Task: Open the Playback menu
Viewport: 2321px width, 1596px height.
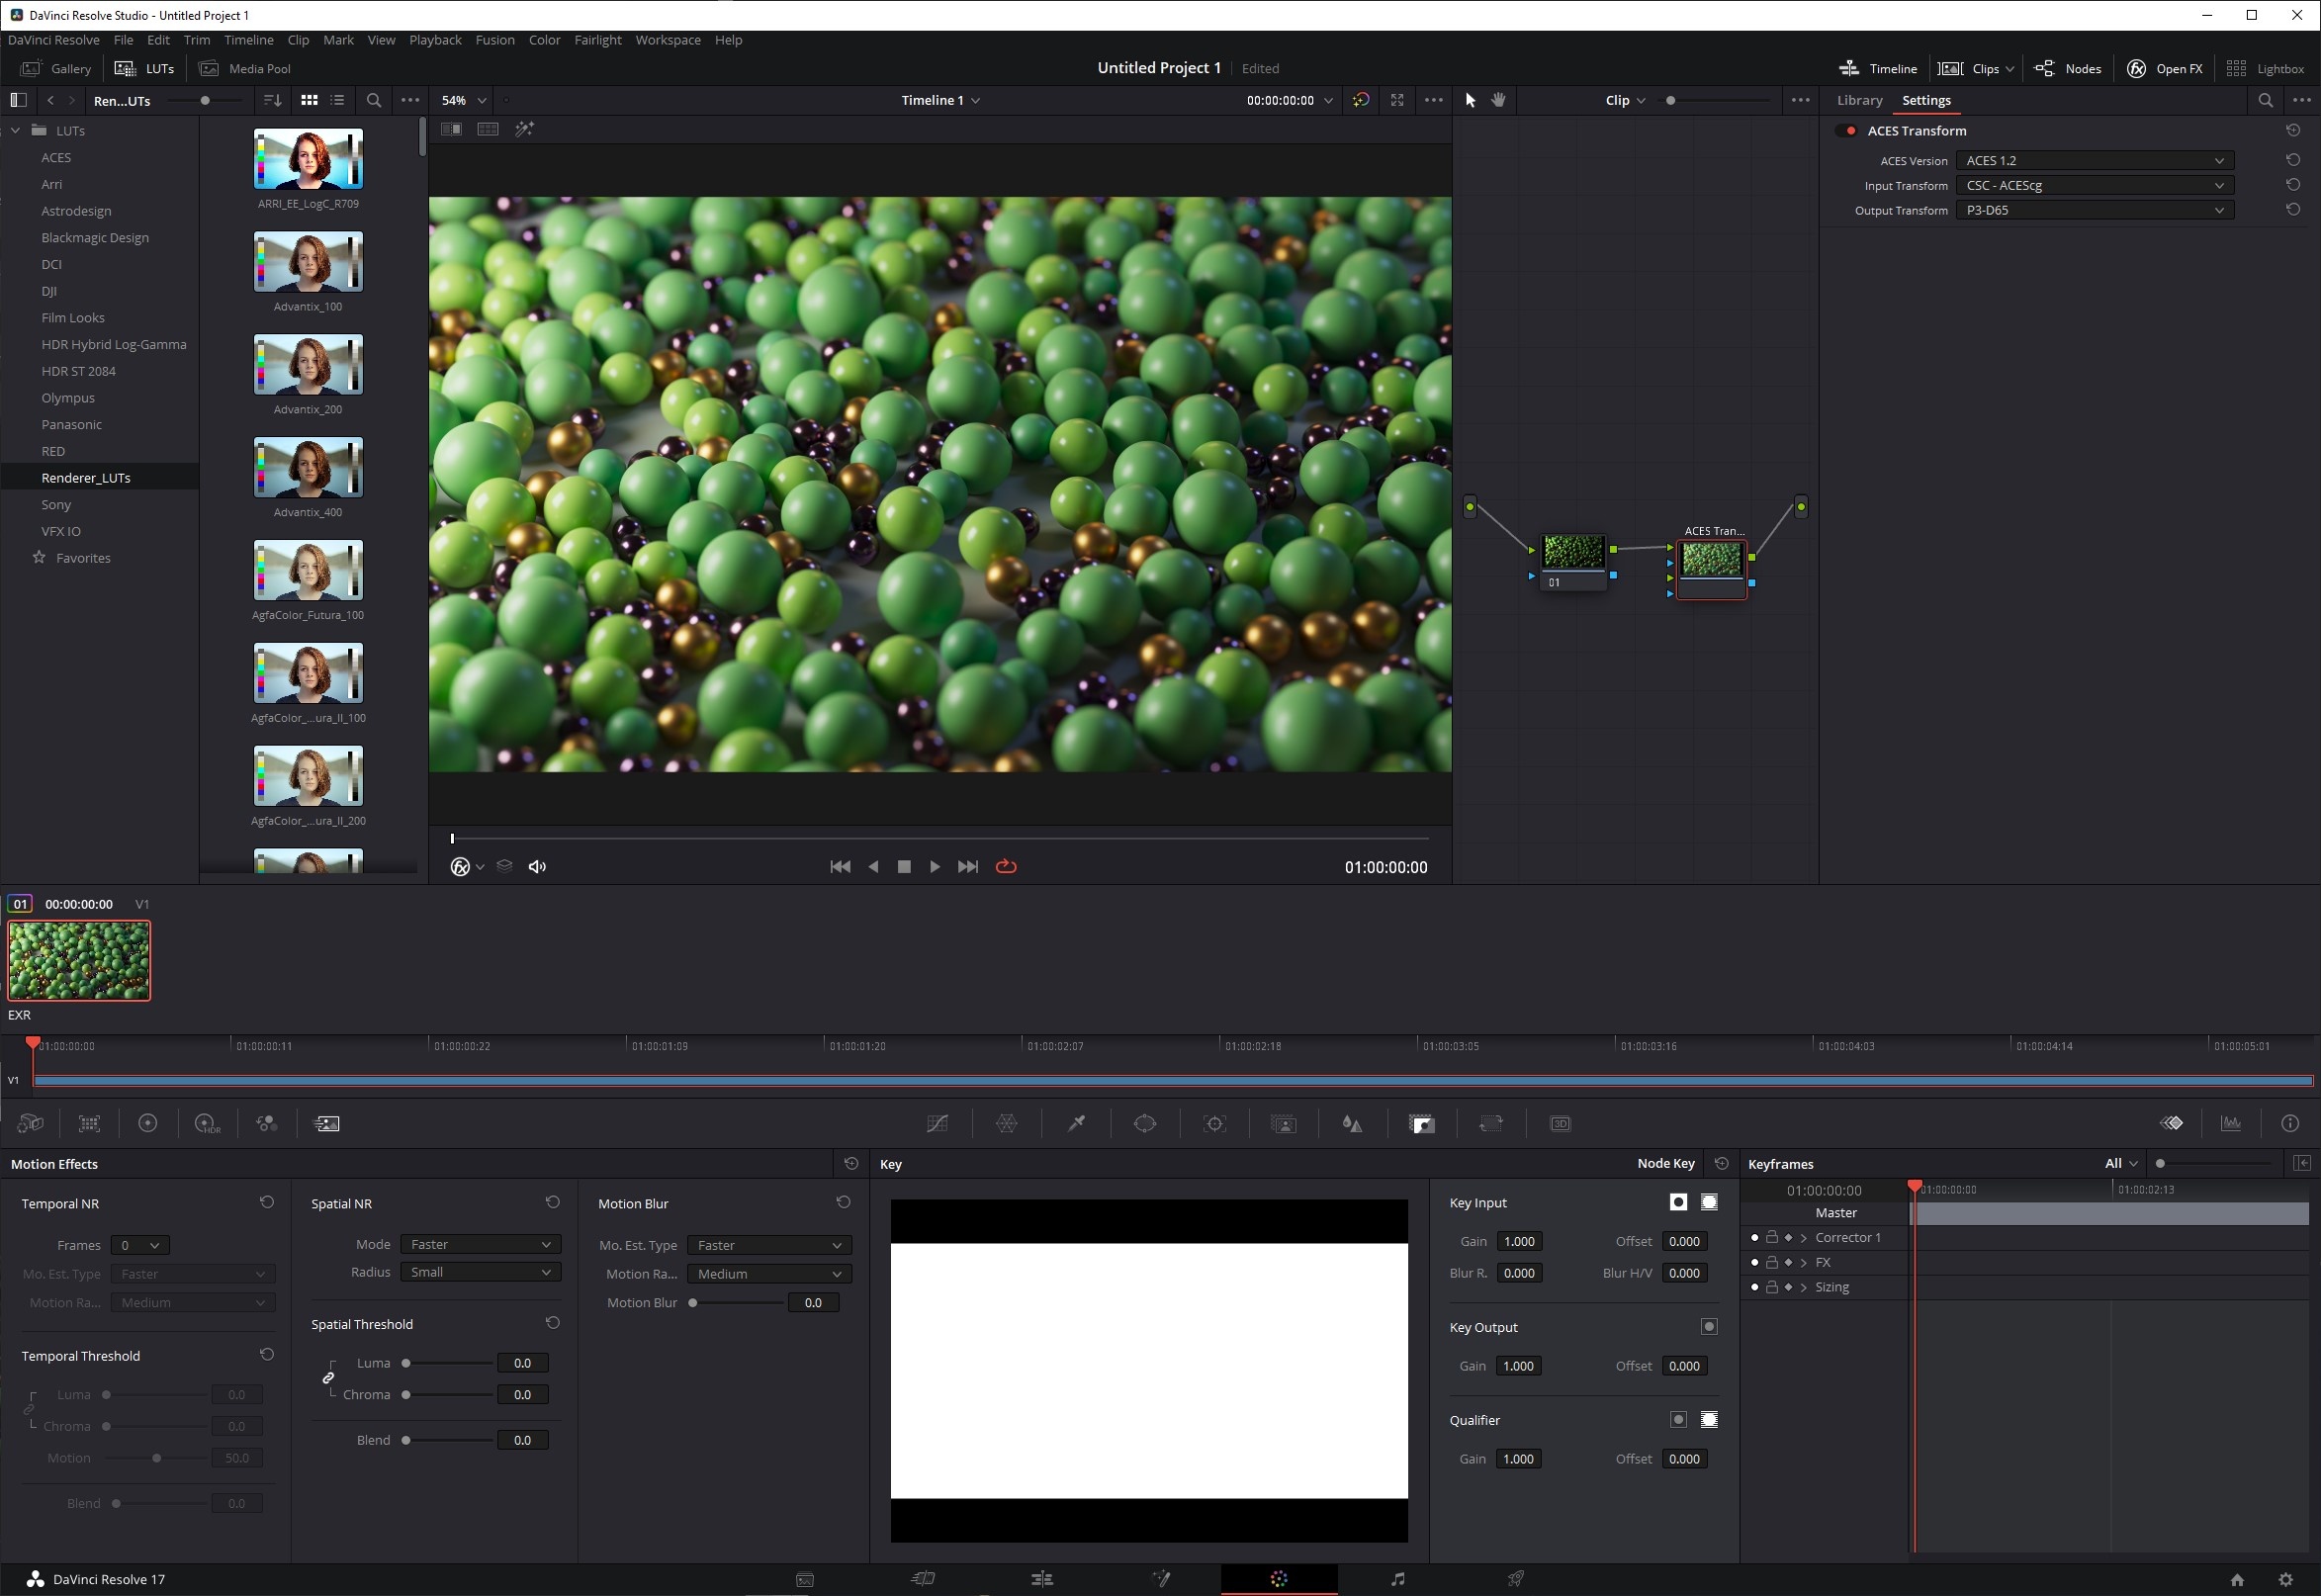Action: coord(435,40)
